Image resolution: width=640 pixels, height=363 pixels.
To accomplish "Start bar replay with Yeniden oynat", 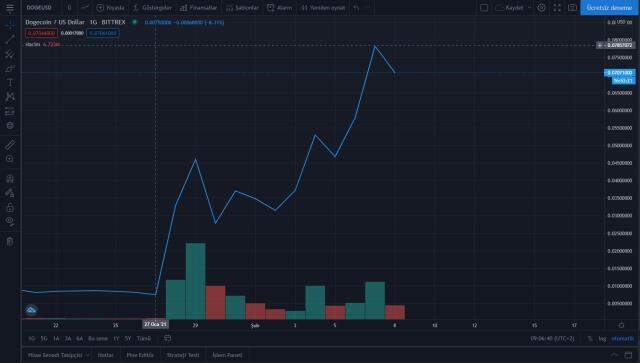I will pyautogui.click(x=323, y=7).
